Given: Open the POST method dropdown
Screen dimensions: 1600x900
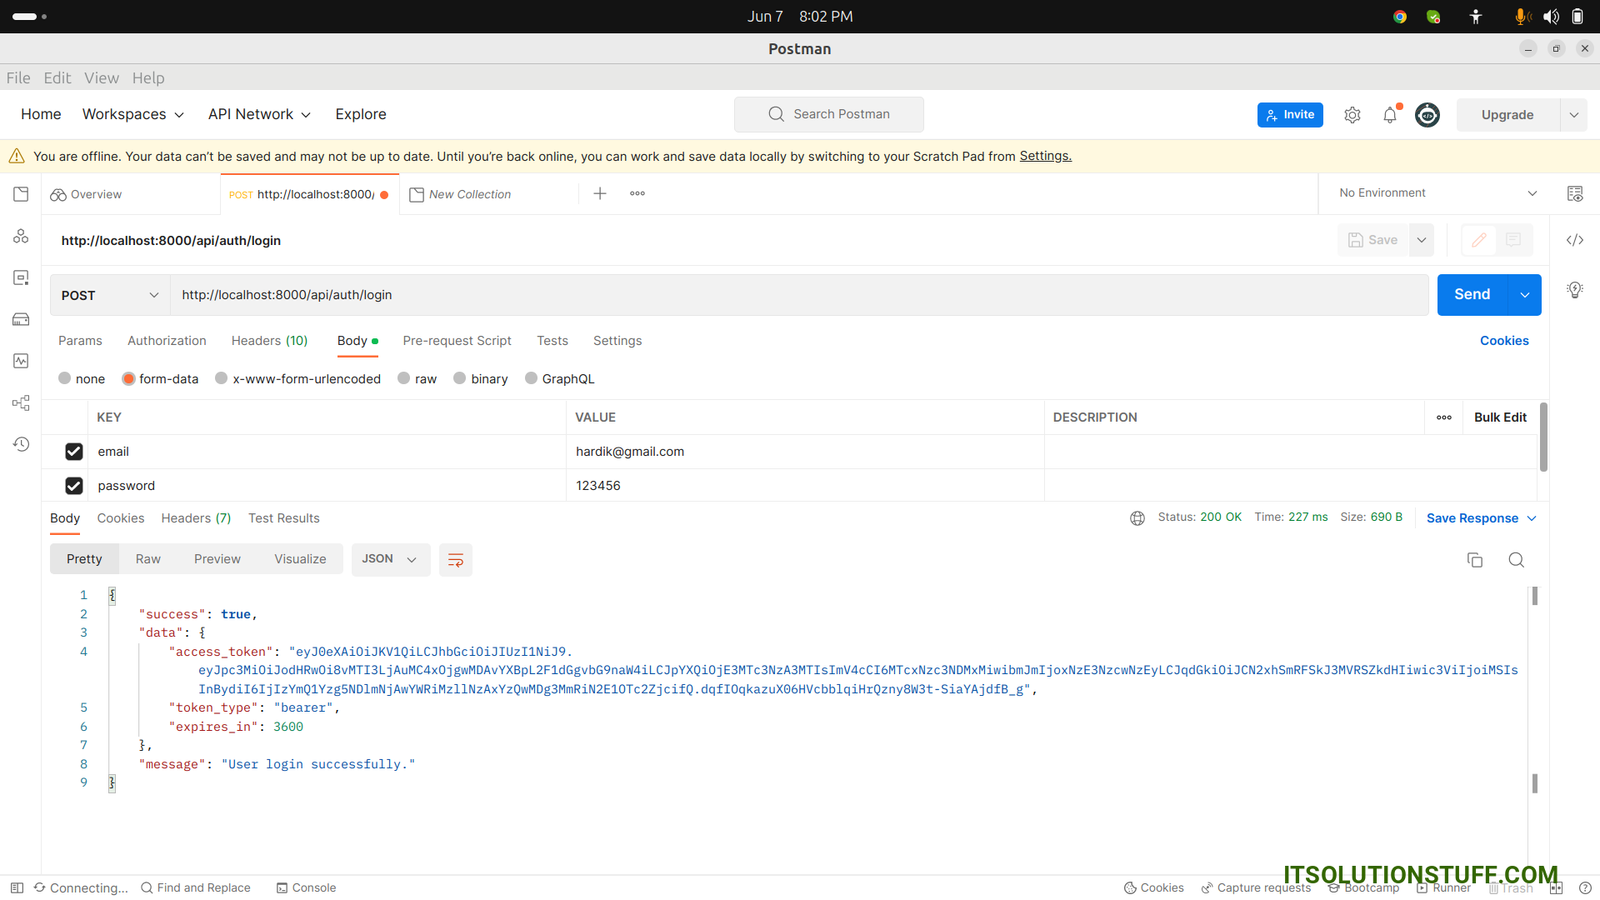Looking at the screenshot, I should tap(110, 295).
